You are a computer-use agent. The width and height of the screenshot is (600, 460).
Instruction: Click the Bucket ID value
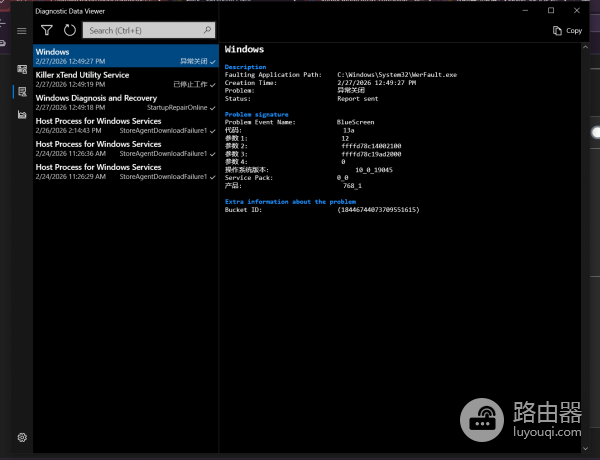[x=378, y=210]
